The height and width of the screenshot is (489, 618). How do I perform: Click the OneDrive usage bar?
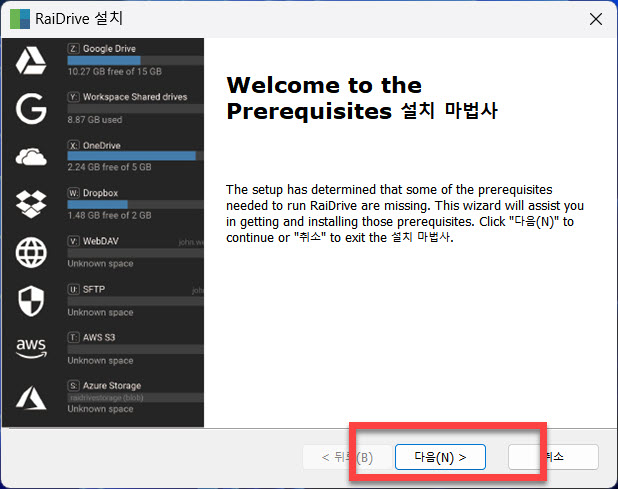[x=136, y=156]
